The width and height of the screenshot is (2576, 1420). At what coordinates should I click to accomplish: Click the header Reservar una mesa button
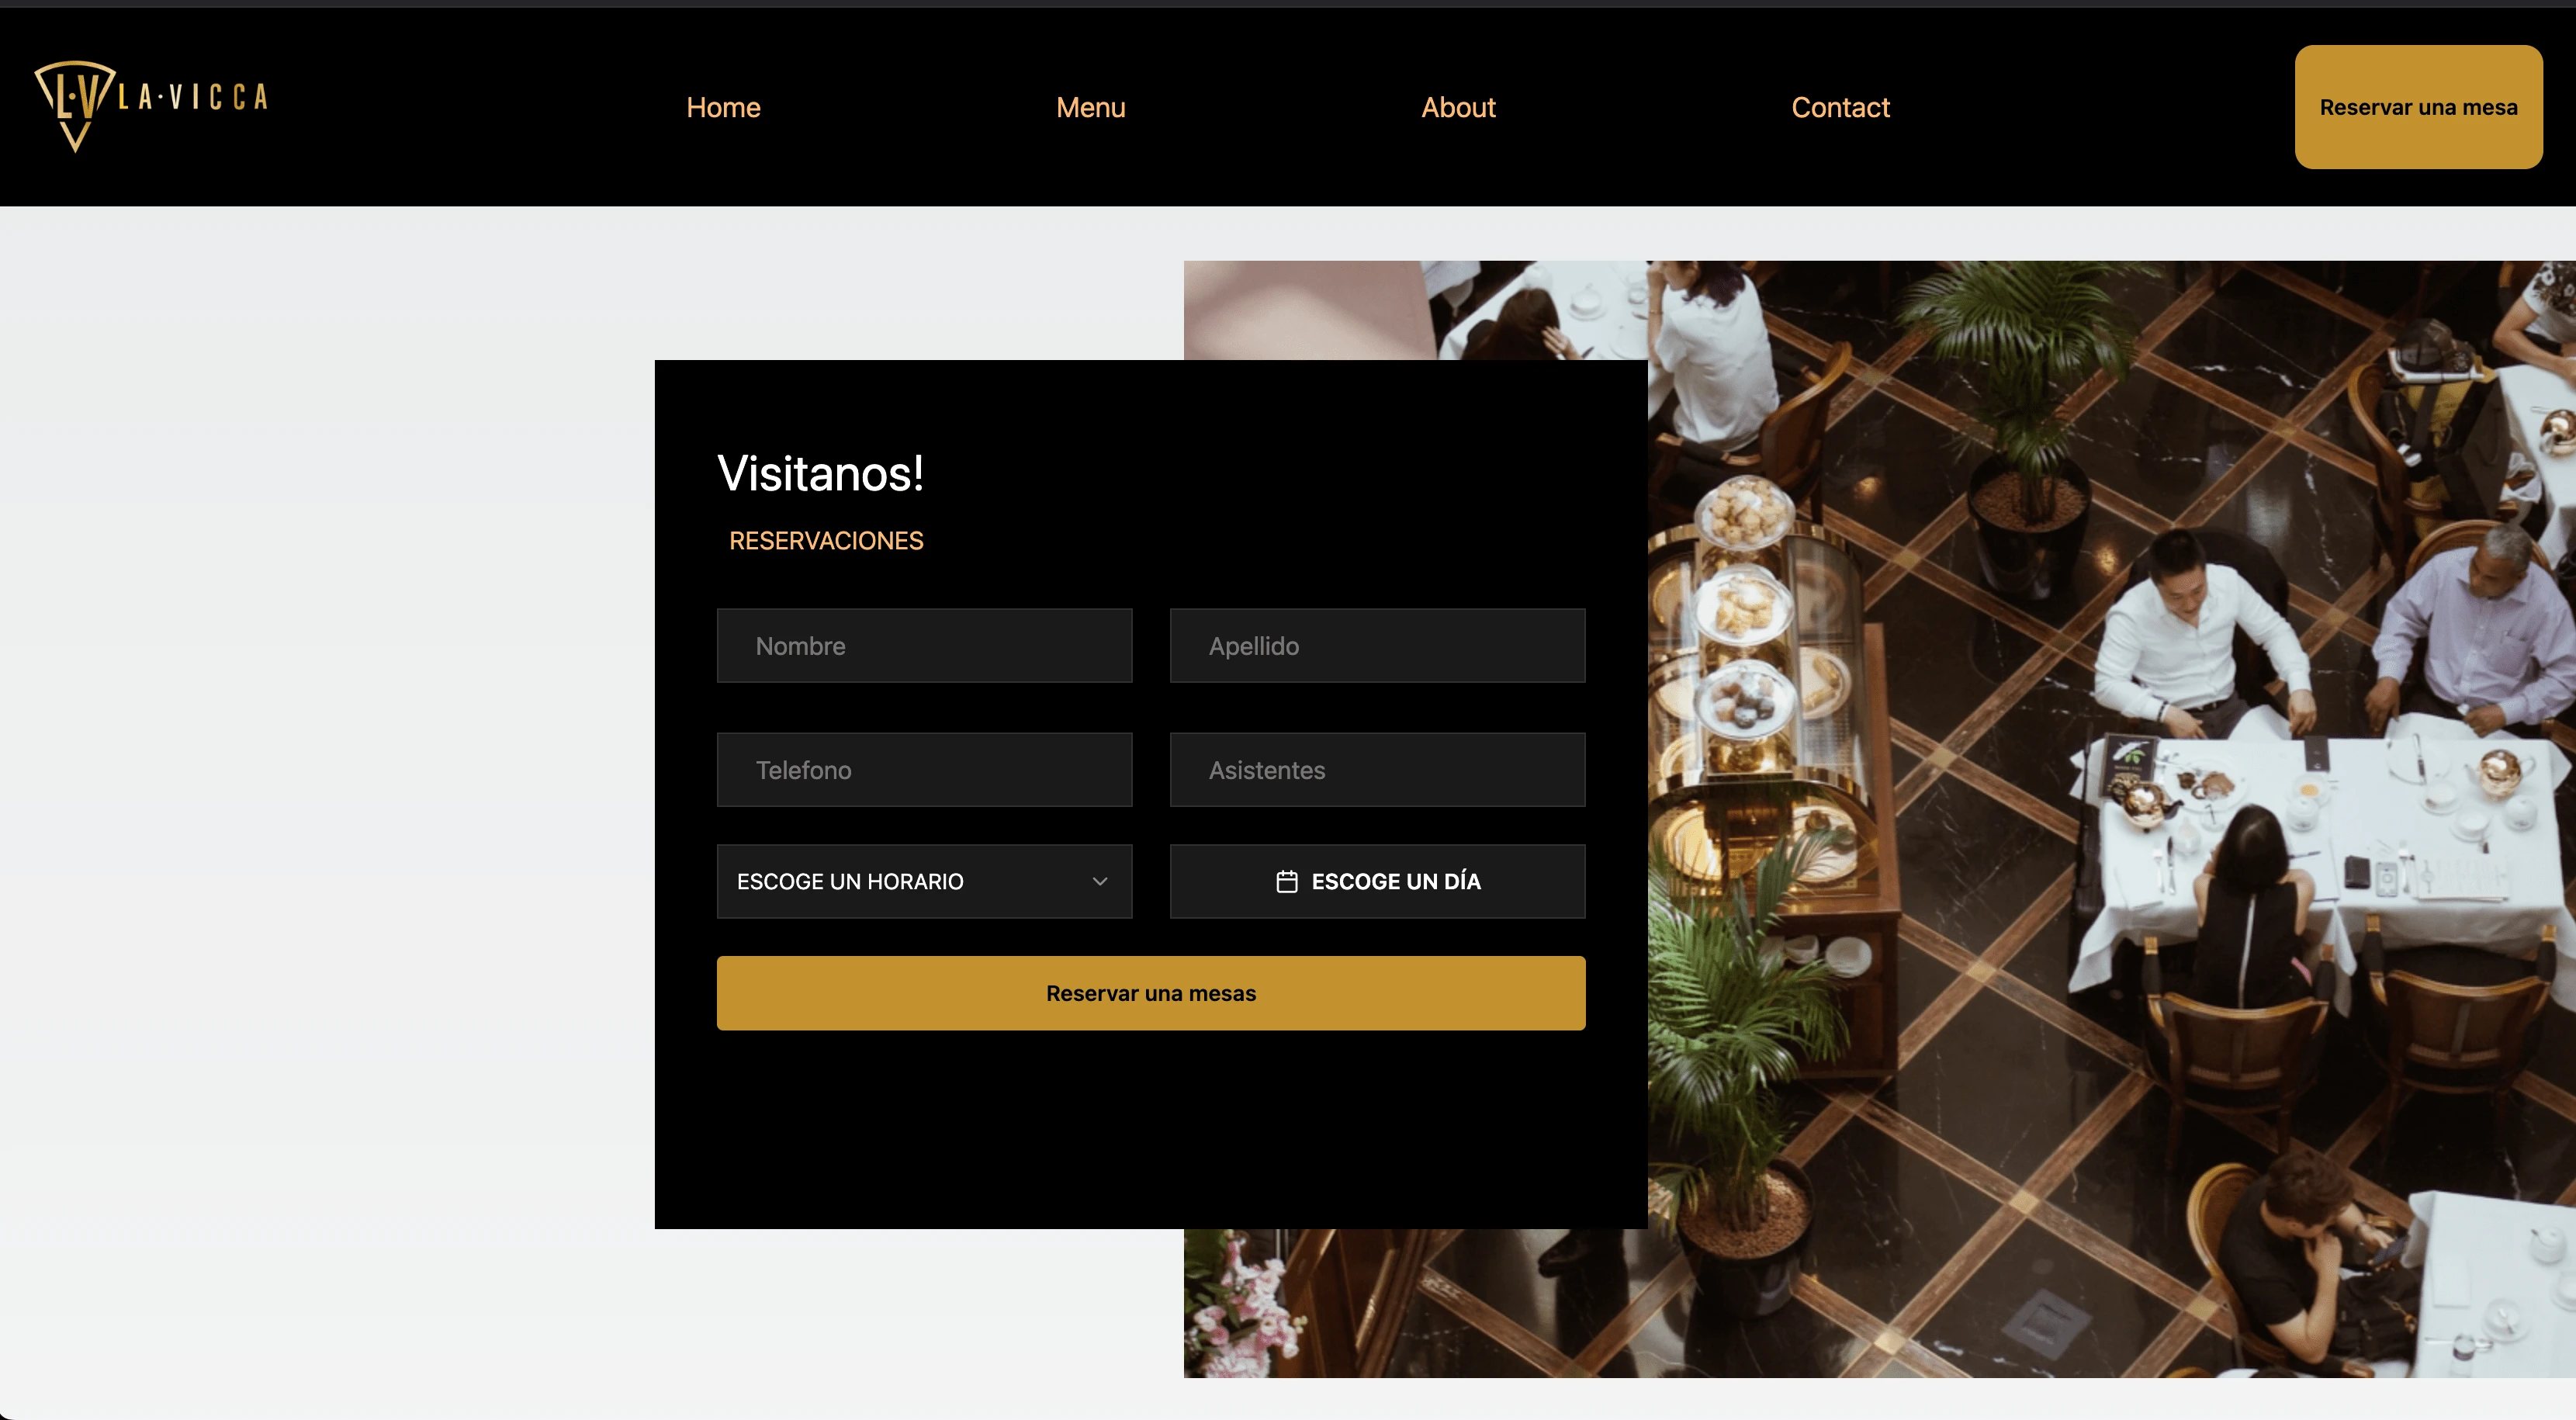pyautogui.click(x=2418, y=107)
